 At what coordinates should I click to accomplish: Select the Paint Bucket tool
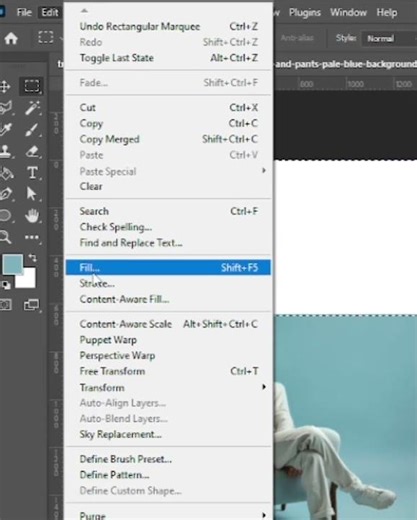click(6, 173)
